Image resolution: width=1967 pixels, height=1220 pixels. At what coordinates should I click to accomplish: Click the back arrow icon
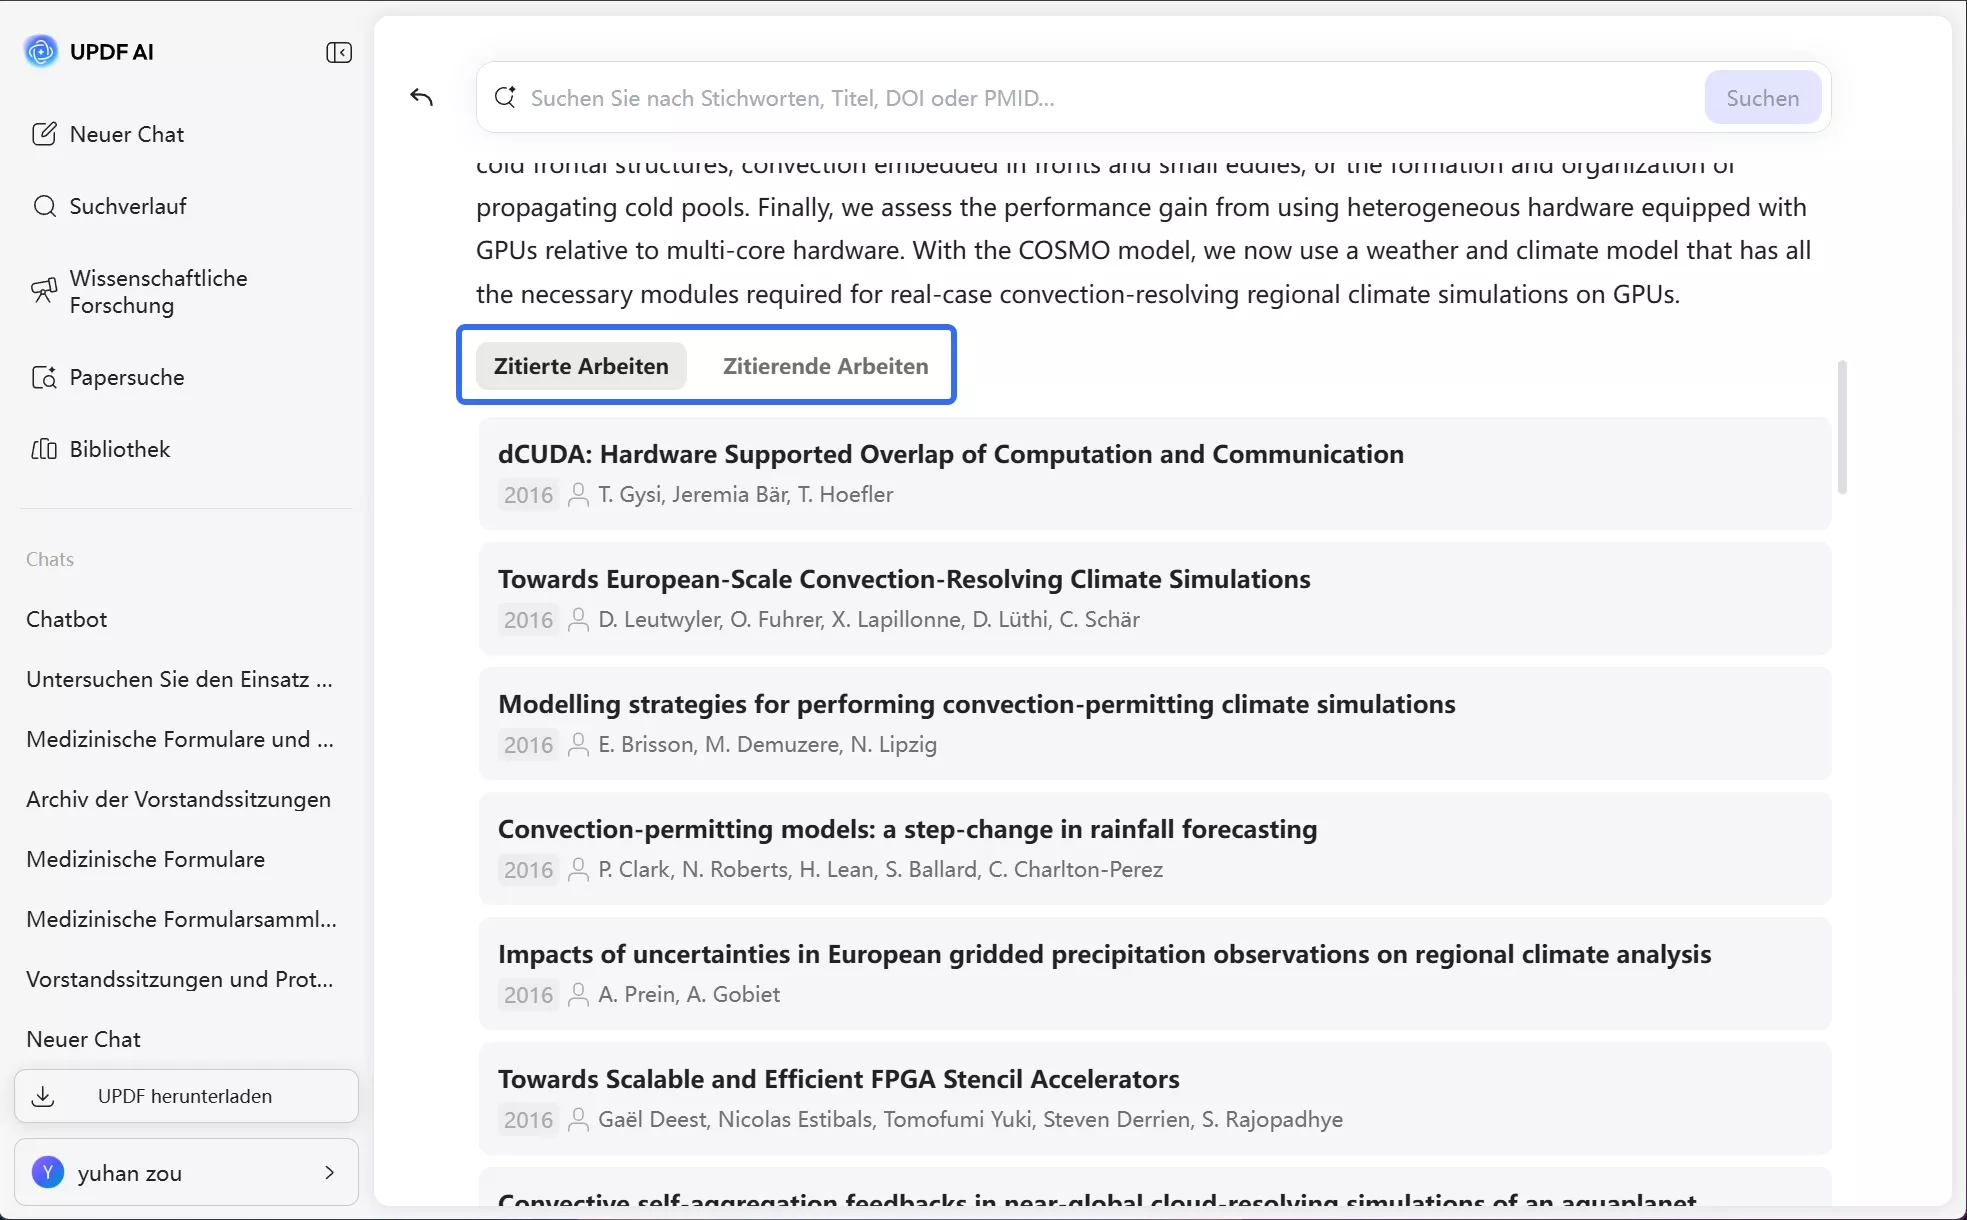coord(422,97)
